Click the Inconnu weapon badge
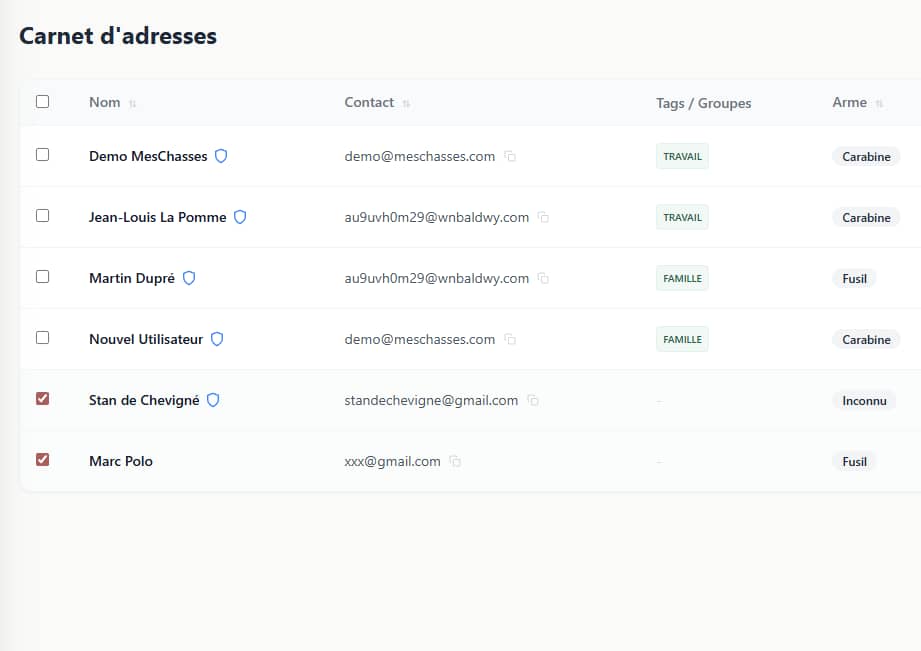 863,401
